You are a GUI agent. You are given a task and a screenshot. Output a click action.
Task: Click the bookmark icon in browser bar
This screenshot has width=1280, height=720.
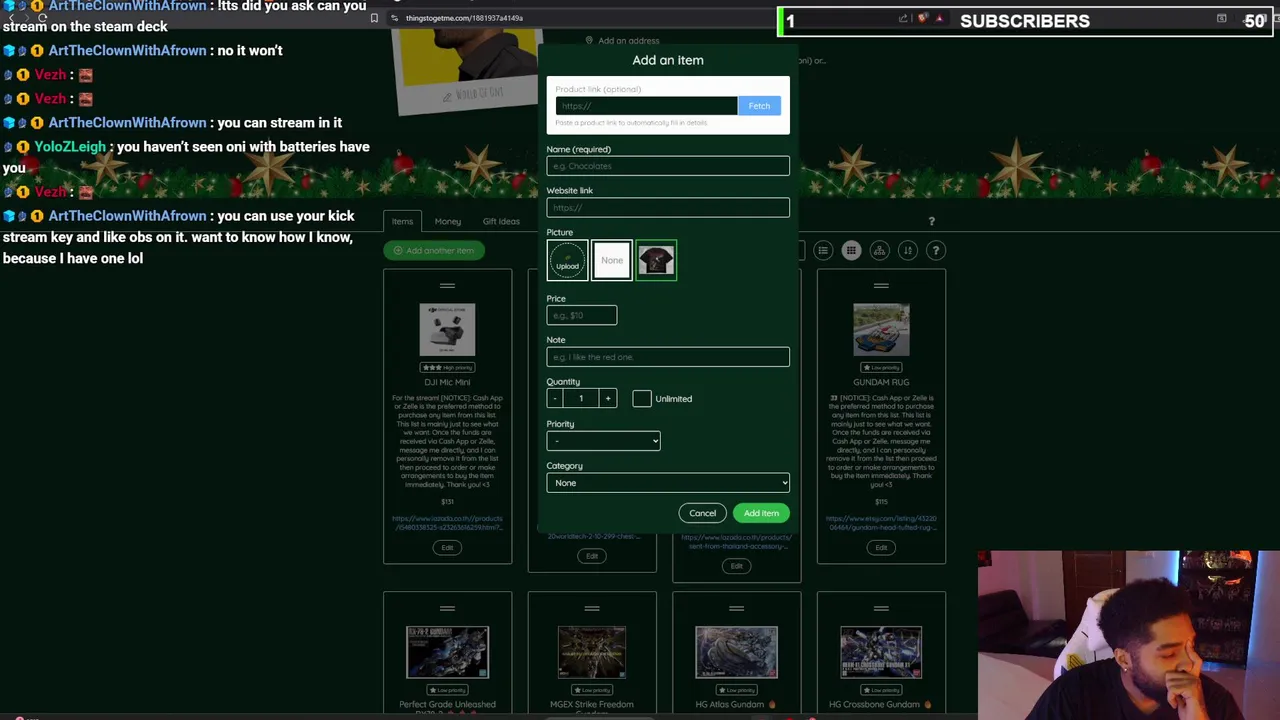pos(374,18)
